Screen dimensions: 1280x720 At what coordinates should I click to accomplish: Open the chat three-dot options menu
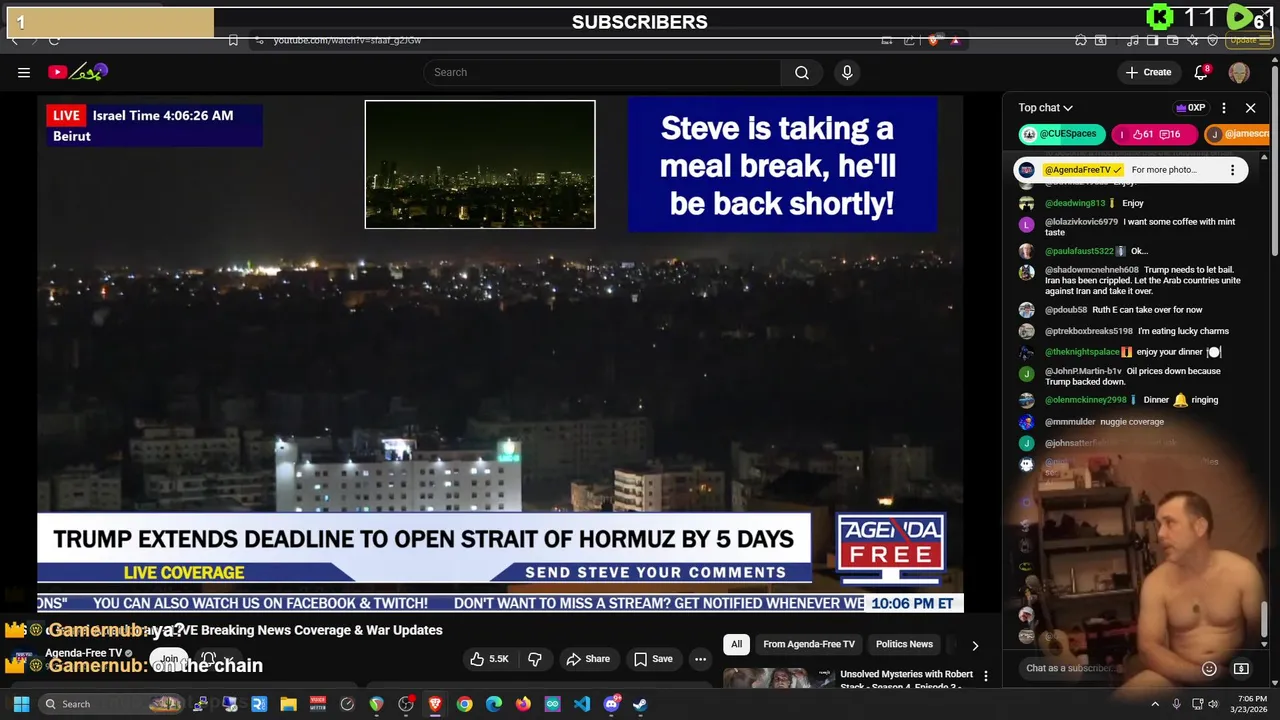click(x=1224, y=108)
